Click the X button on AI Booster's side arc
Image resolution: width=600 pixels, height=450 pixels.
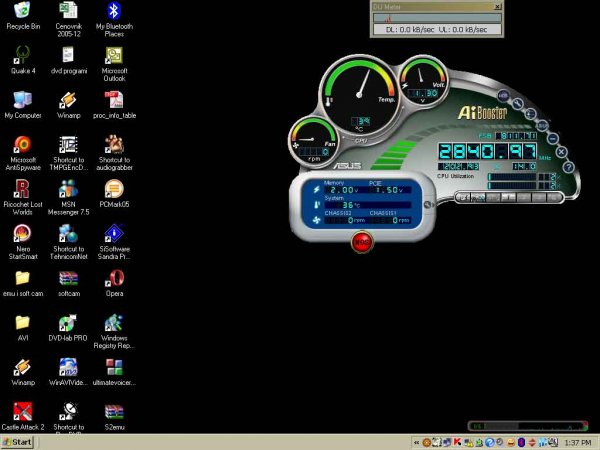tap(561, 152)
